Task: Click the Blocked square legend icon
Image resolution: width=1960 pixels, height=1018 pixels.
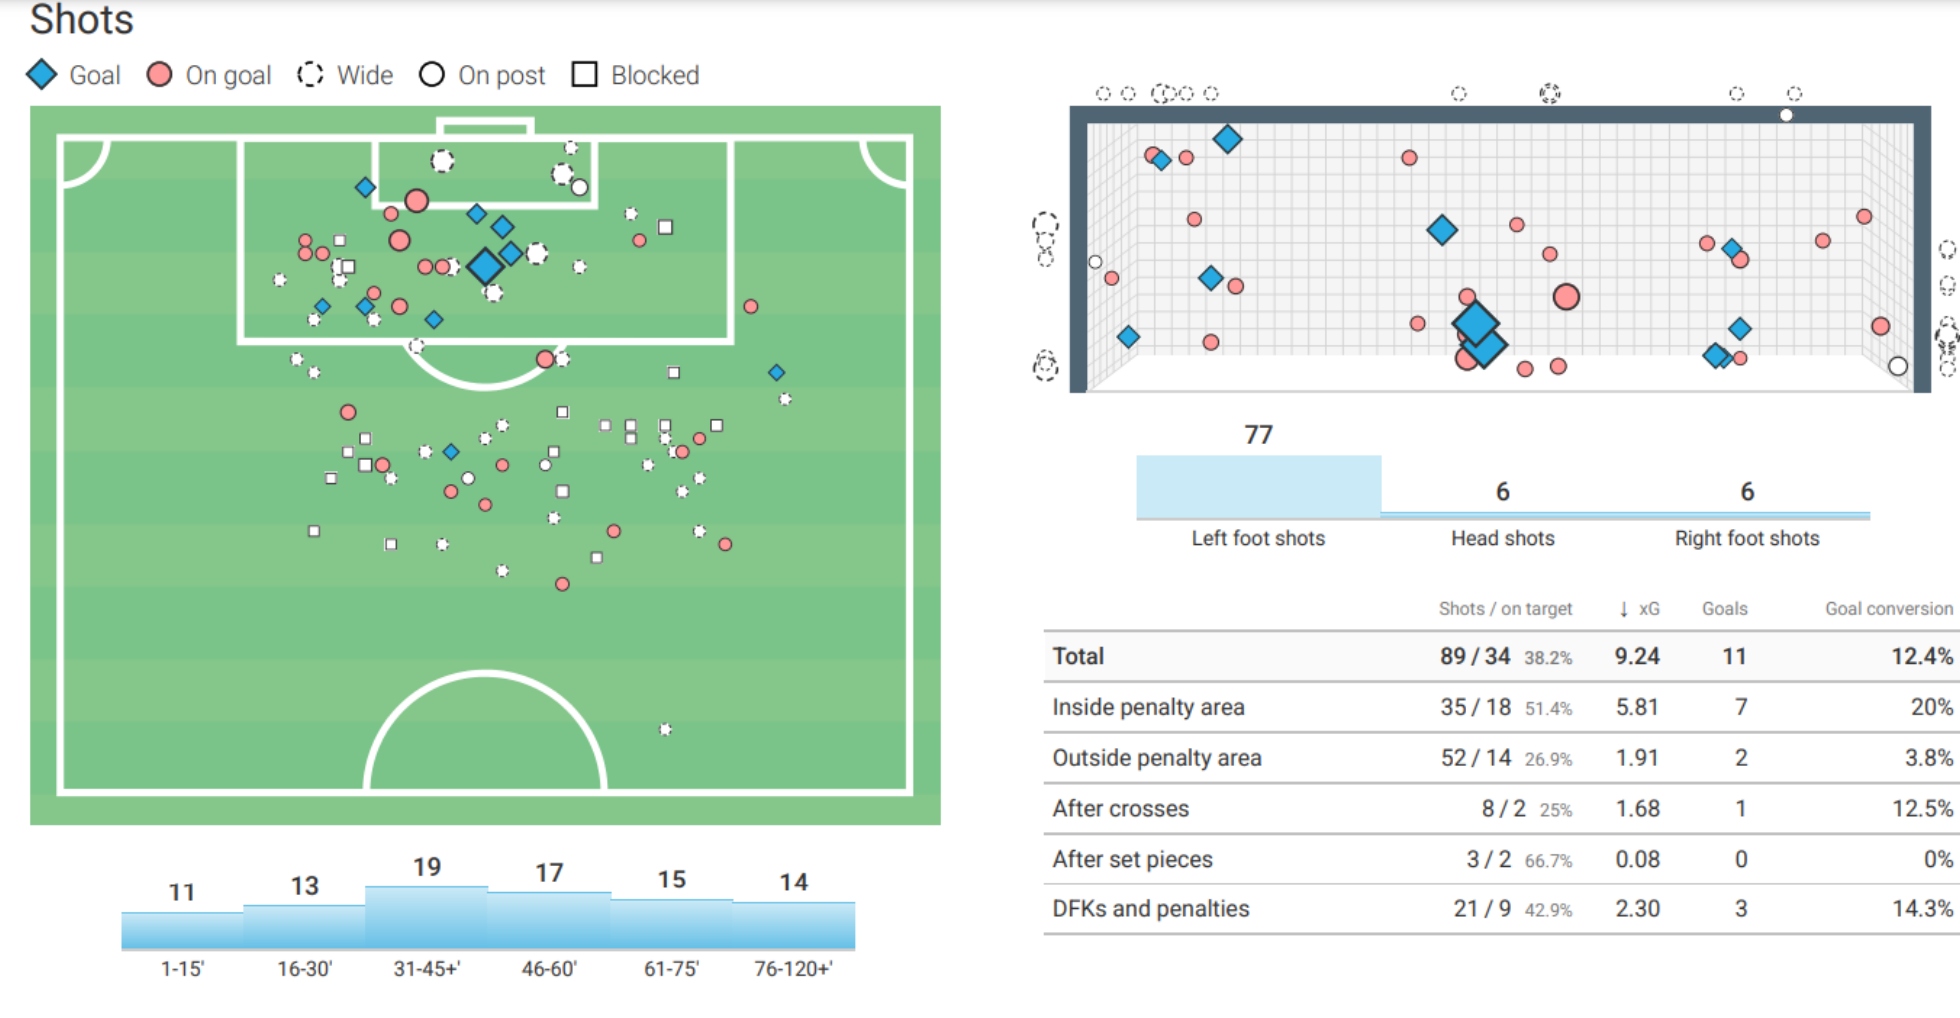Action: click(x=584, y=75)
